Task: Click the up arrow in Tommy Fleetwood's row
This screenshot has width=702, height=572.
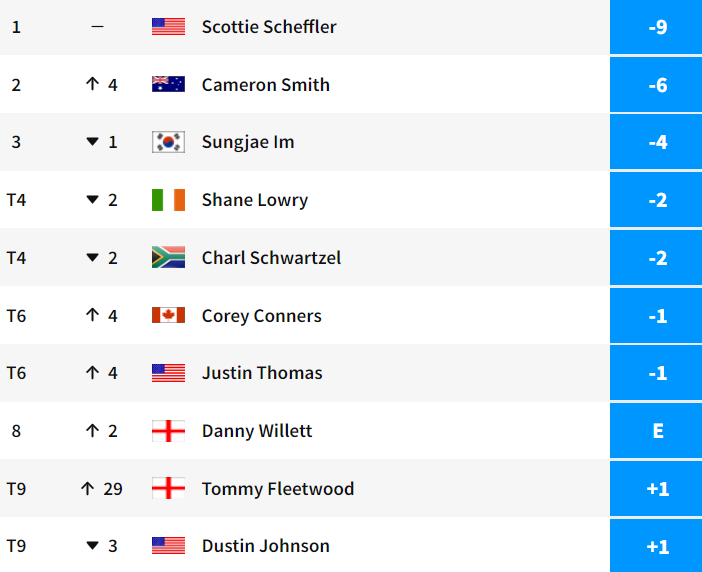Action: click(x=87, y=489)
